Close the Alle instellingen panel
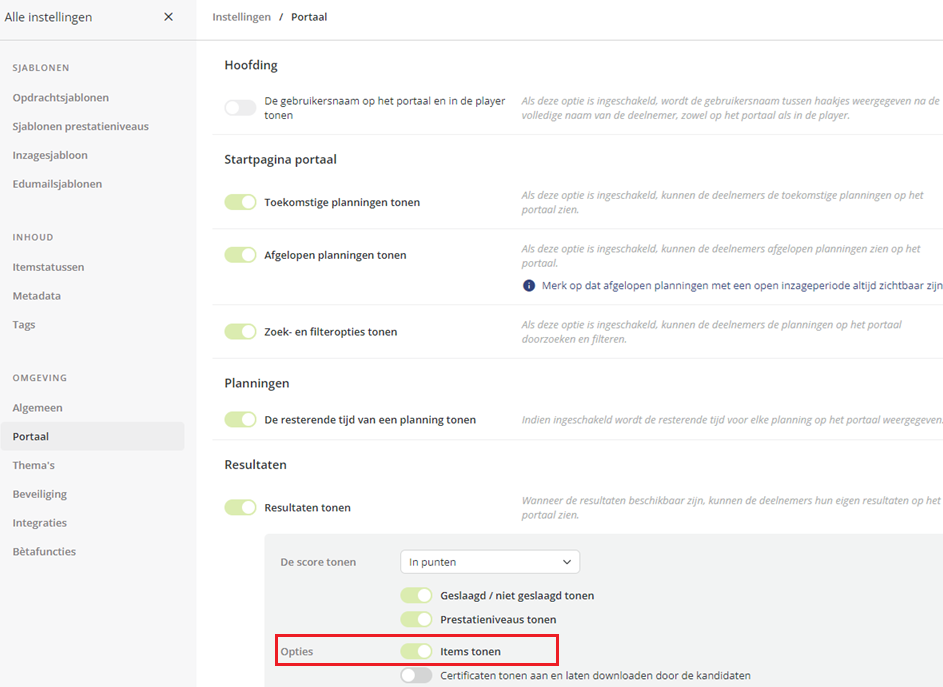This screenshot has height=687, width=943. click(168, 17)
